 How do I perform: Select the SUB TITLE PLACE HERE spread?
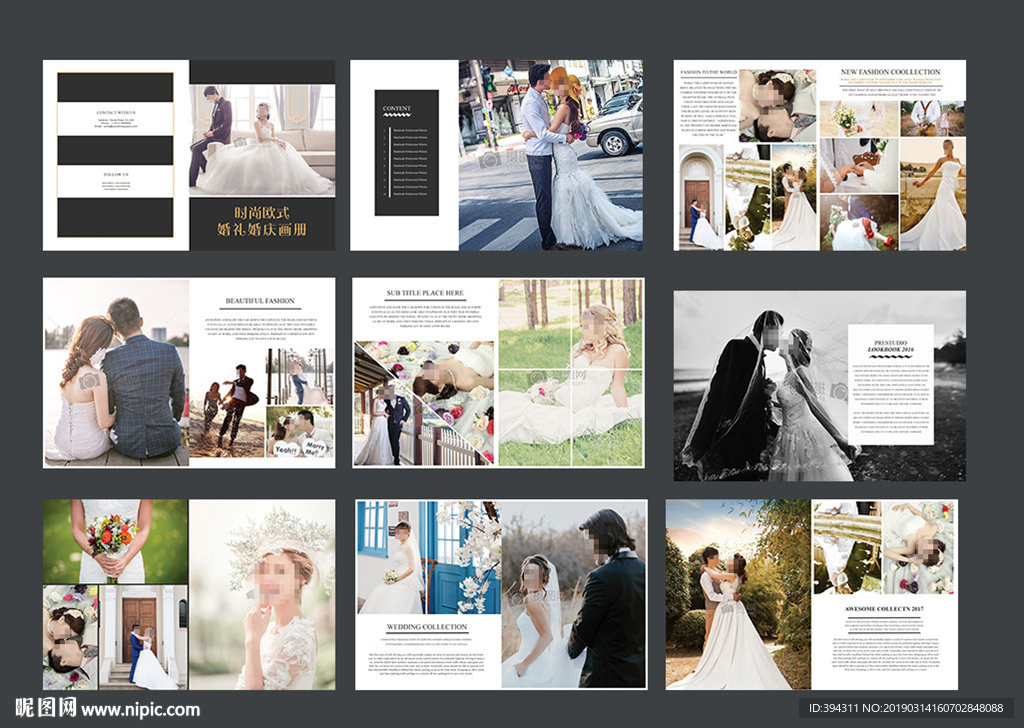coord(498,373)
